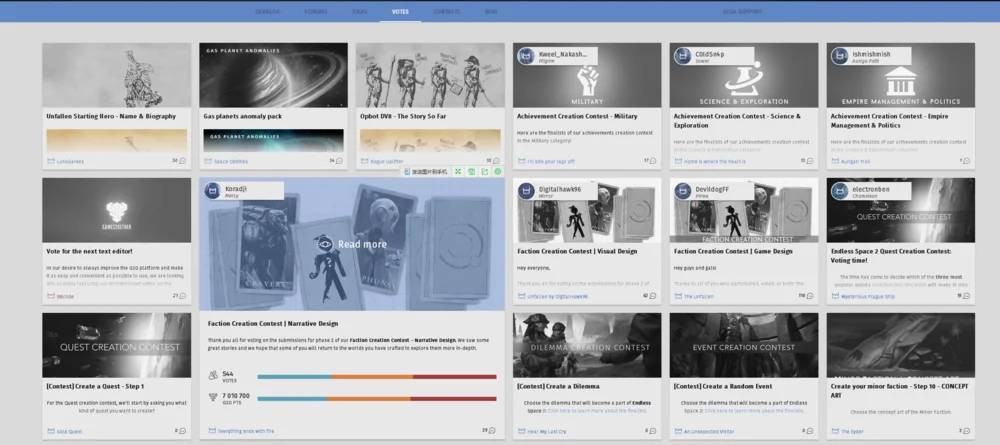
Task: Select the Votes tab
Action: tap(401, 11)
